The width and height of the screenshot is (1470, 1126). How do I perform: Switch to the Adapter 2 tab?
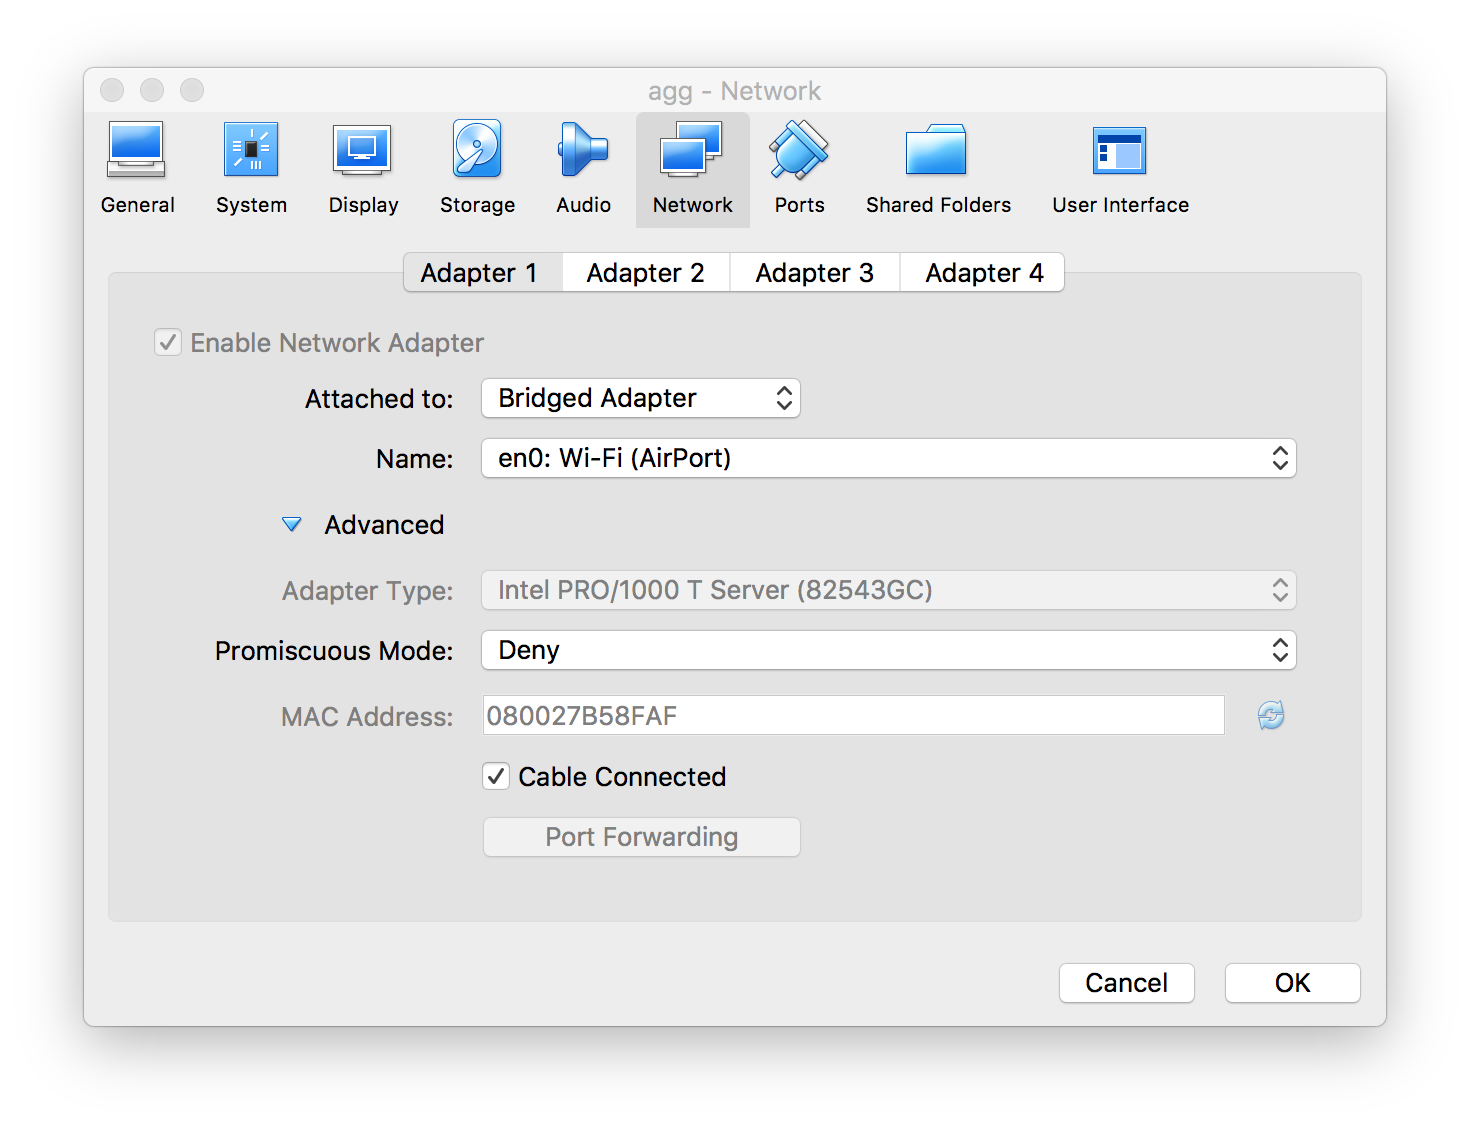[646, 272]
